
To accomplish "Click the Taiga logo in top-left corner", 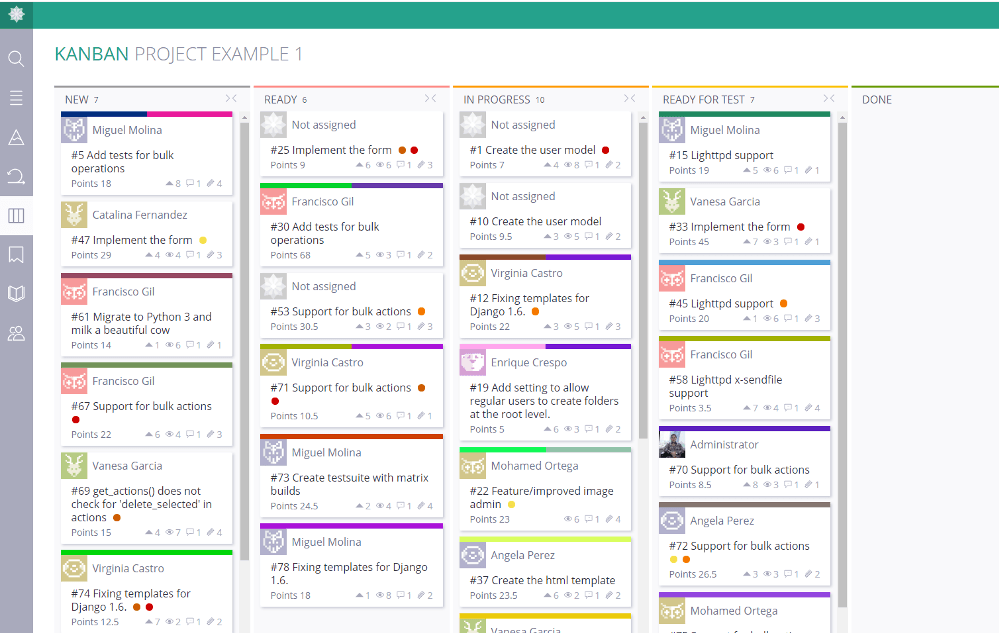I will coord(16,14).
